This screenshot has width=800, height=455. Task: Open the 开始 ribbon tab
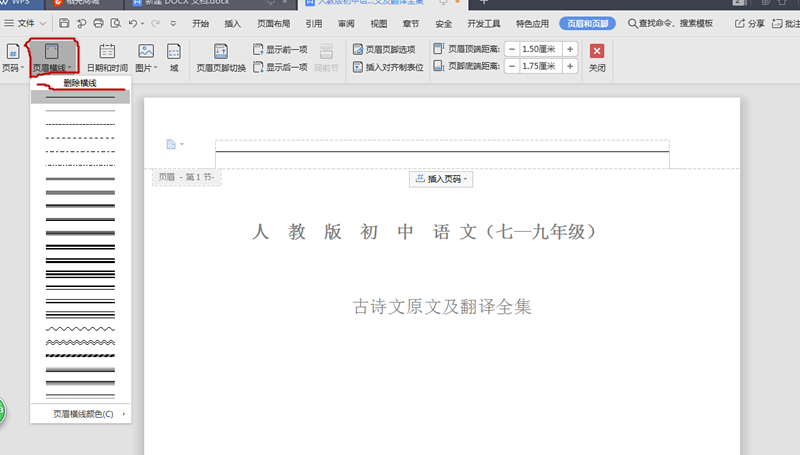click(201, 23)
